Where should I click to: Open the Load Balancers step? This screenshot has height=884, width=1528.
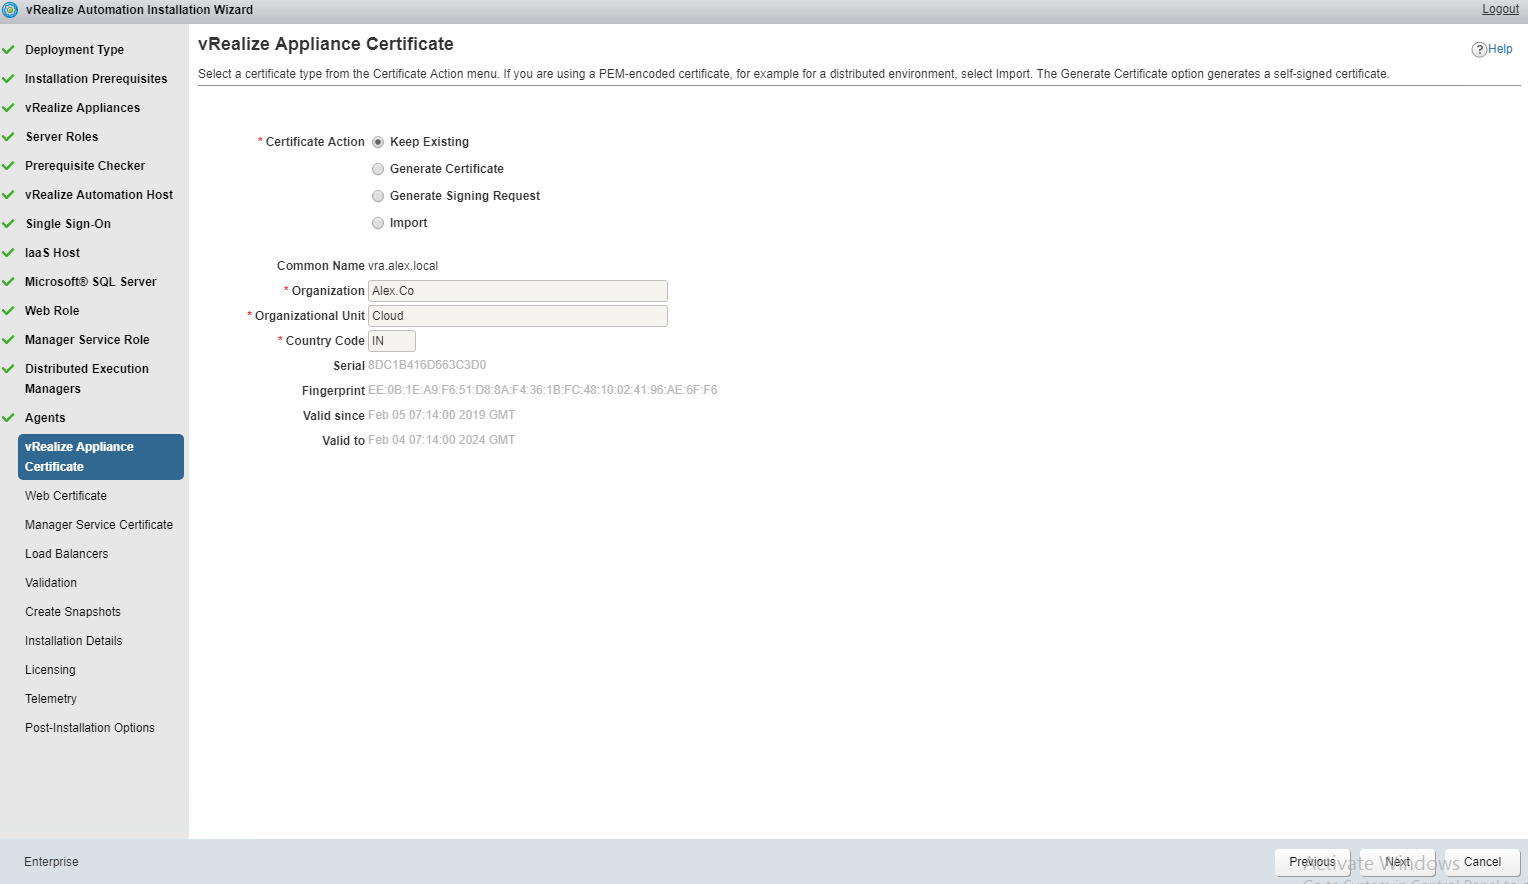pos(66,554)
